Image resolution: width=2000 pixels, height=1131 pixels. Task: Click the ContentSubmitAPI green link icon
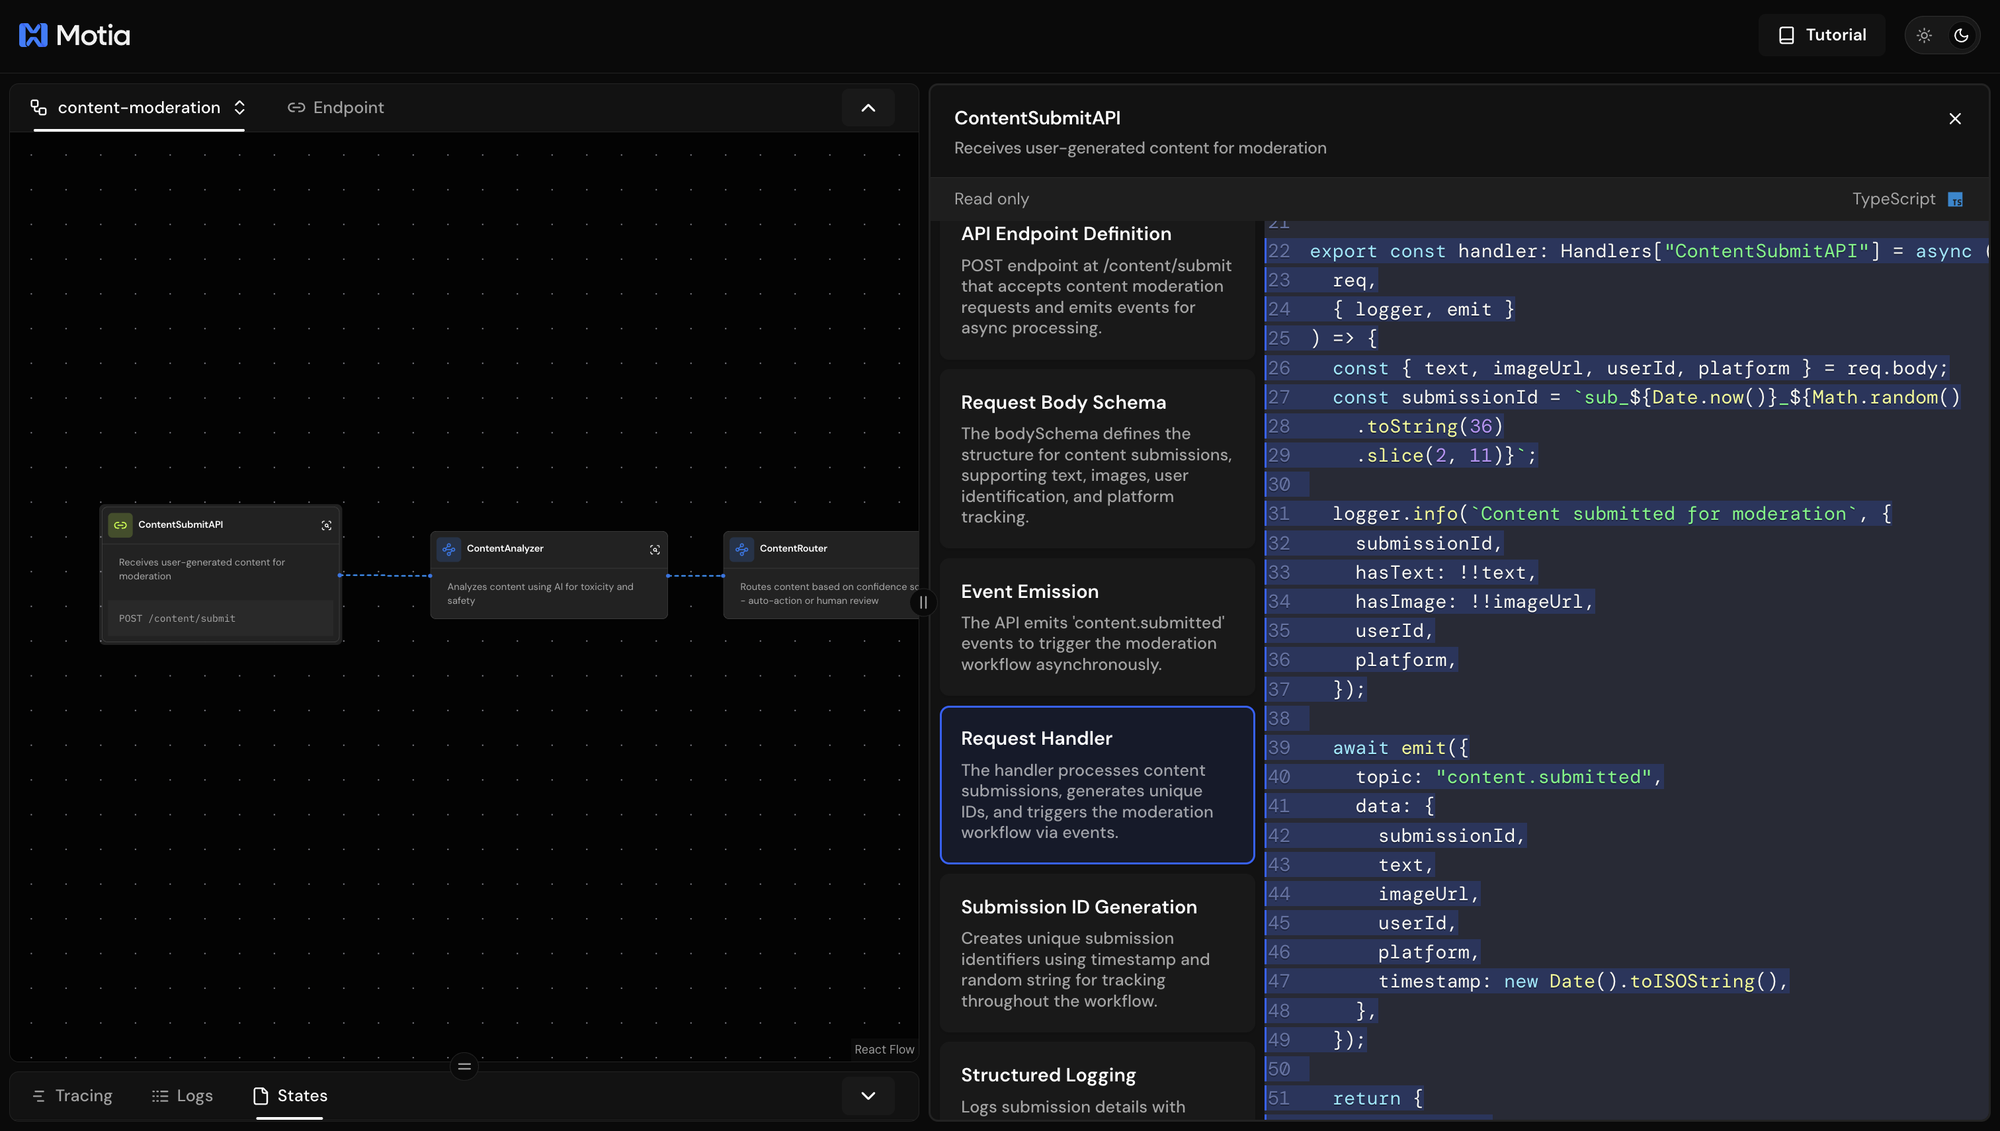(x=120, y=525)
